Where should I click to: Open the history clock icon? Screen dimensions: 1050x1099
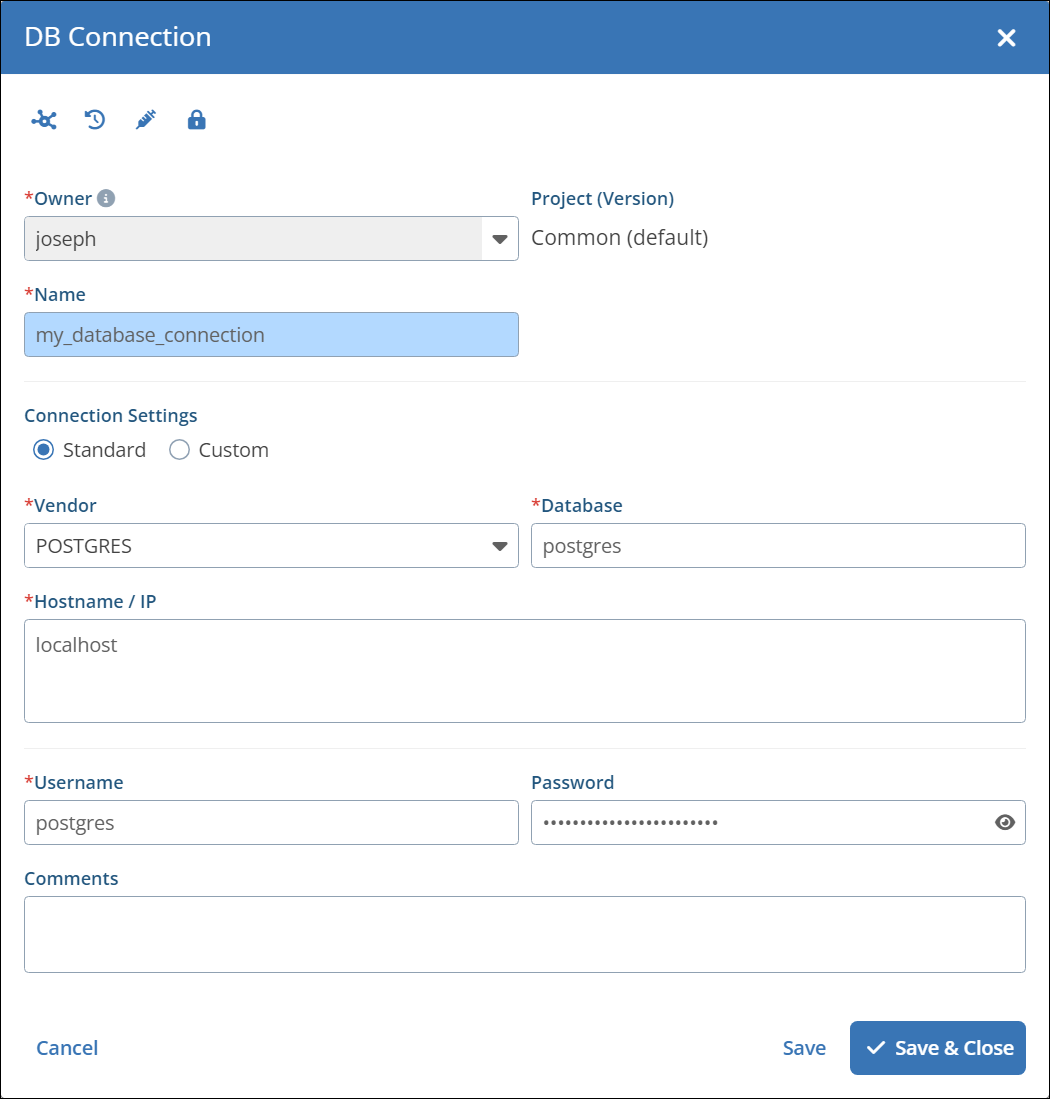[95, 121]
